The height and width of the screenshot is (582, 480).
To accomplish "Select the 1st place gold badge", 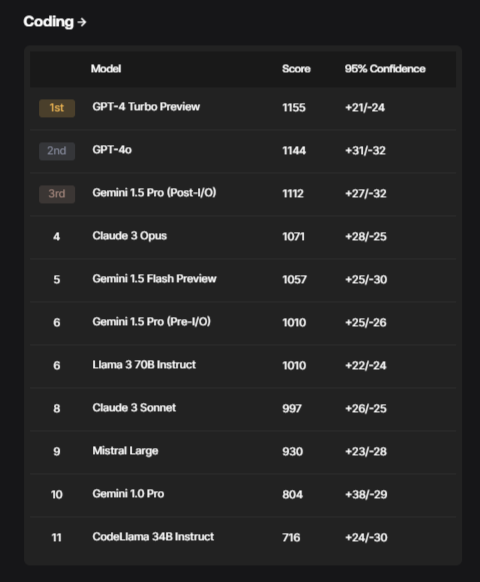I will (x=57, y=108).
